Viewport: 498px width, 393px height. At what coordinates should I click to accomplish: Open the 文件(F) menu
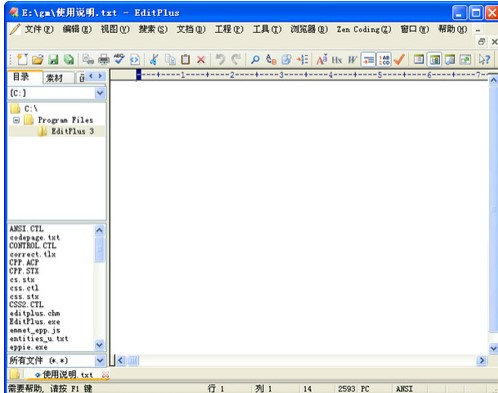pyautogui.click(x=39, y=29)
